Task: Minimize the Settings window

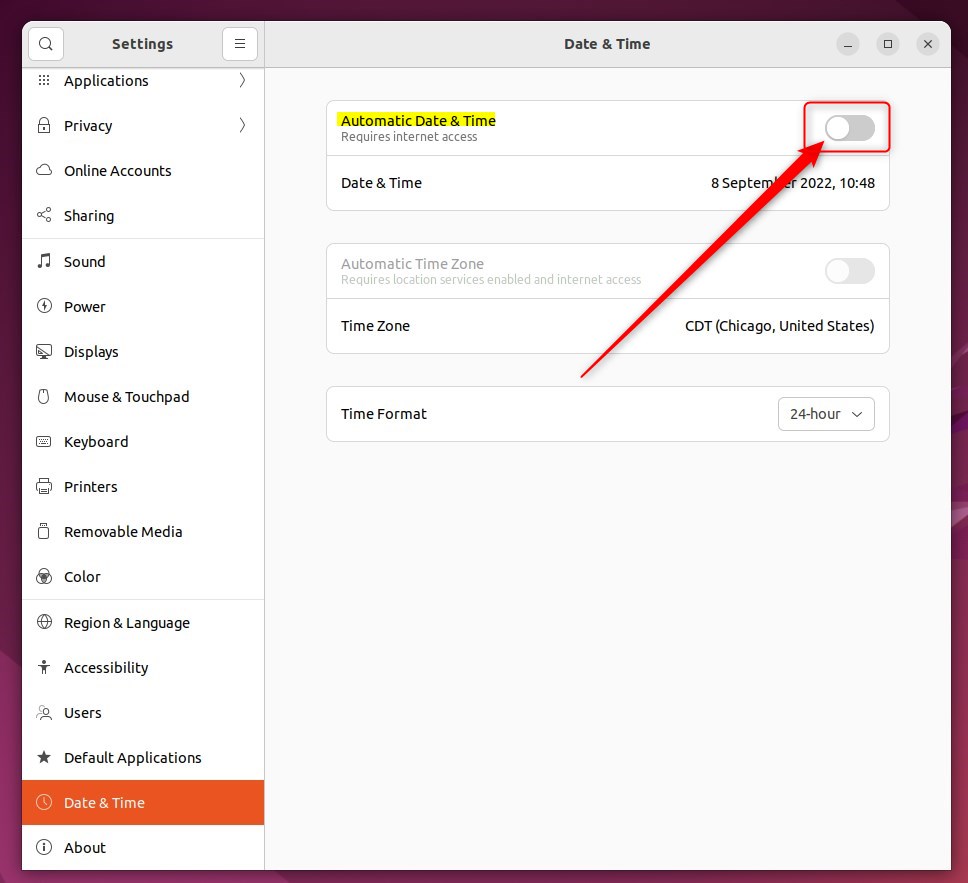Action: (x=848, y=44)
